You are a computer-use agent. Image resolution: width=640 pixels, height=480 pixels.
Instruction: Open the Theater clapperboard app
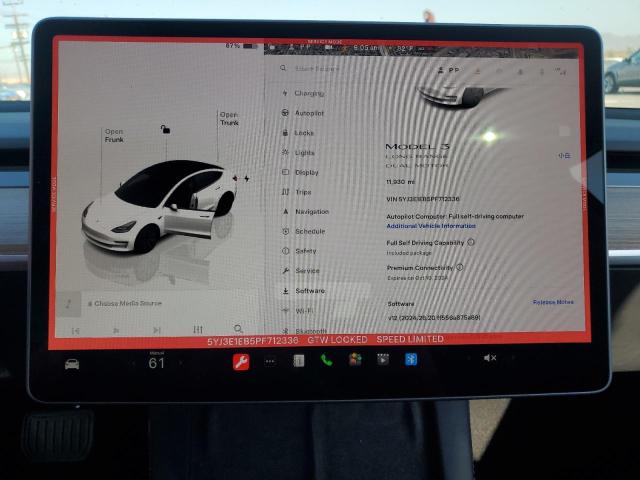tap(383, 359)
